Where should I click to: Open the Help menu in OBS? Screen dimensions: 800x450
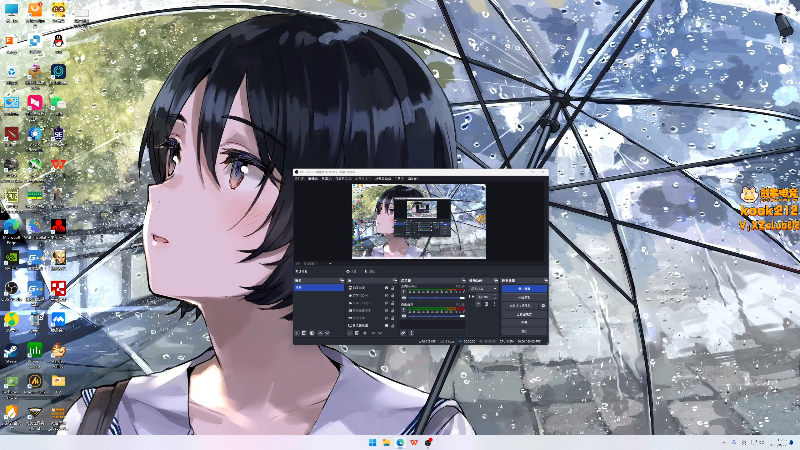tap(413, 179)
